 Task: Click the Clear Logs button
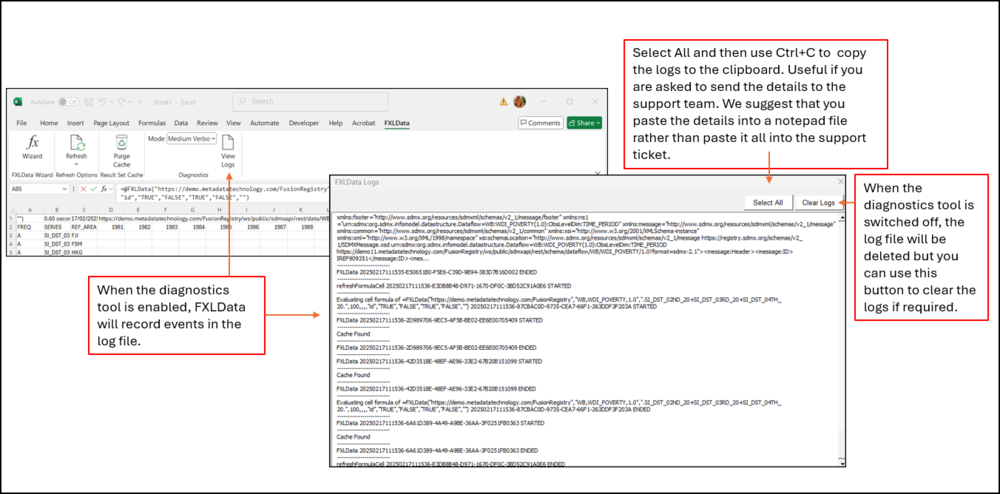tap(818, 202)
